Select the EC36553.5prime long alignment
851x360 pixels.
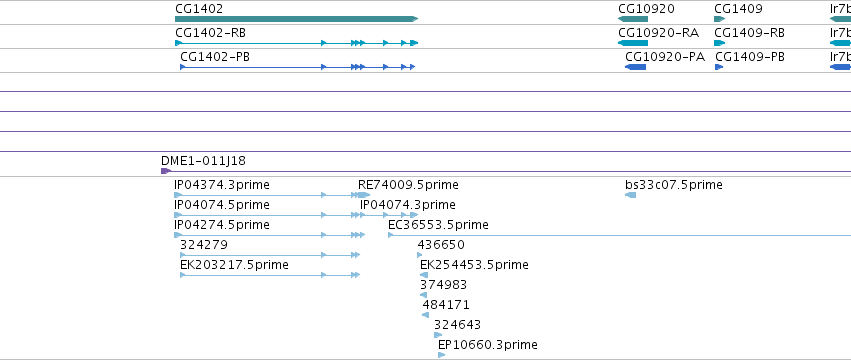(x=619, y=235)
